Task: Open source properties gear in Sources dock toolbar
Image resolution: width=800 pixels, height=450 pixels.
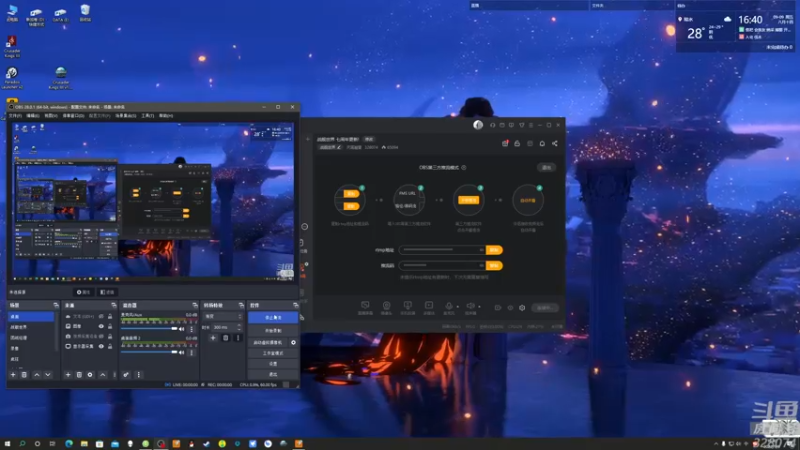Action: (x=90, y=374)
